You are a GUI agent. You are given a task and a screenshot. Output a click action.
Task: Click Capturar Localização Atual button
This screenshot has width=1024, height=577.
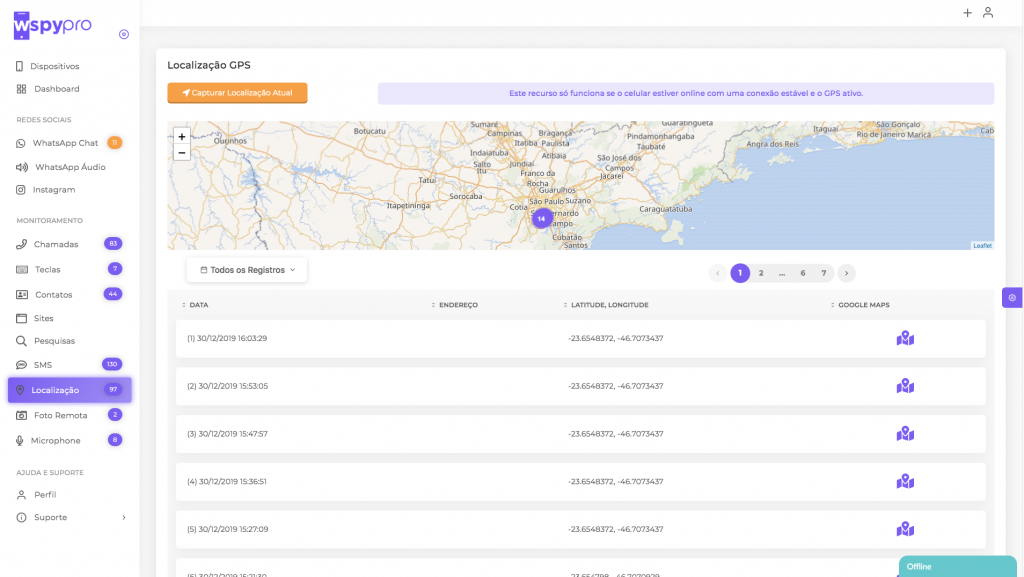coord(237,93)
